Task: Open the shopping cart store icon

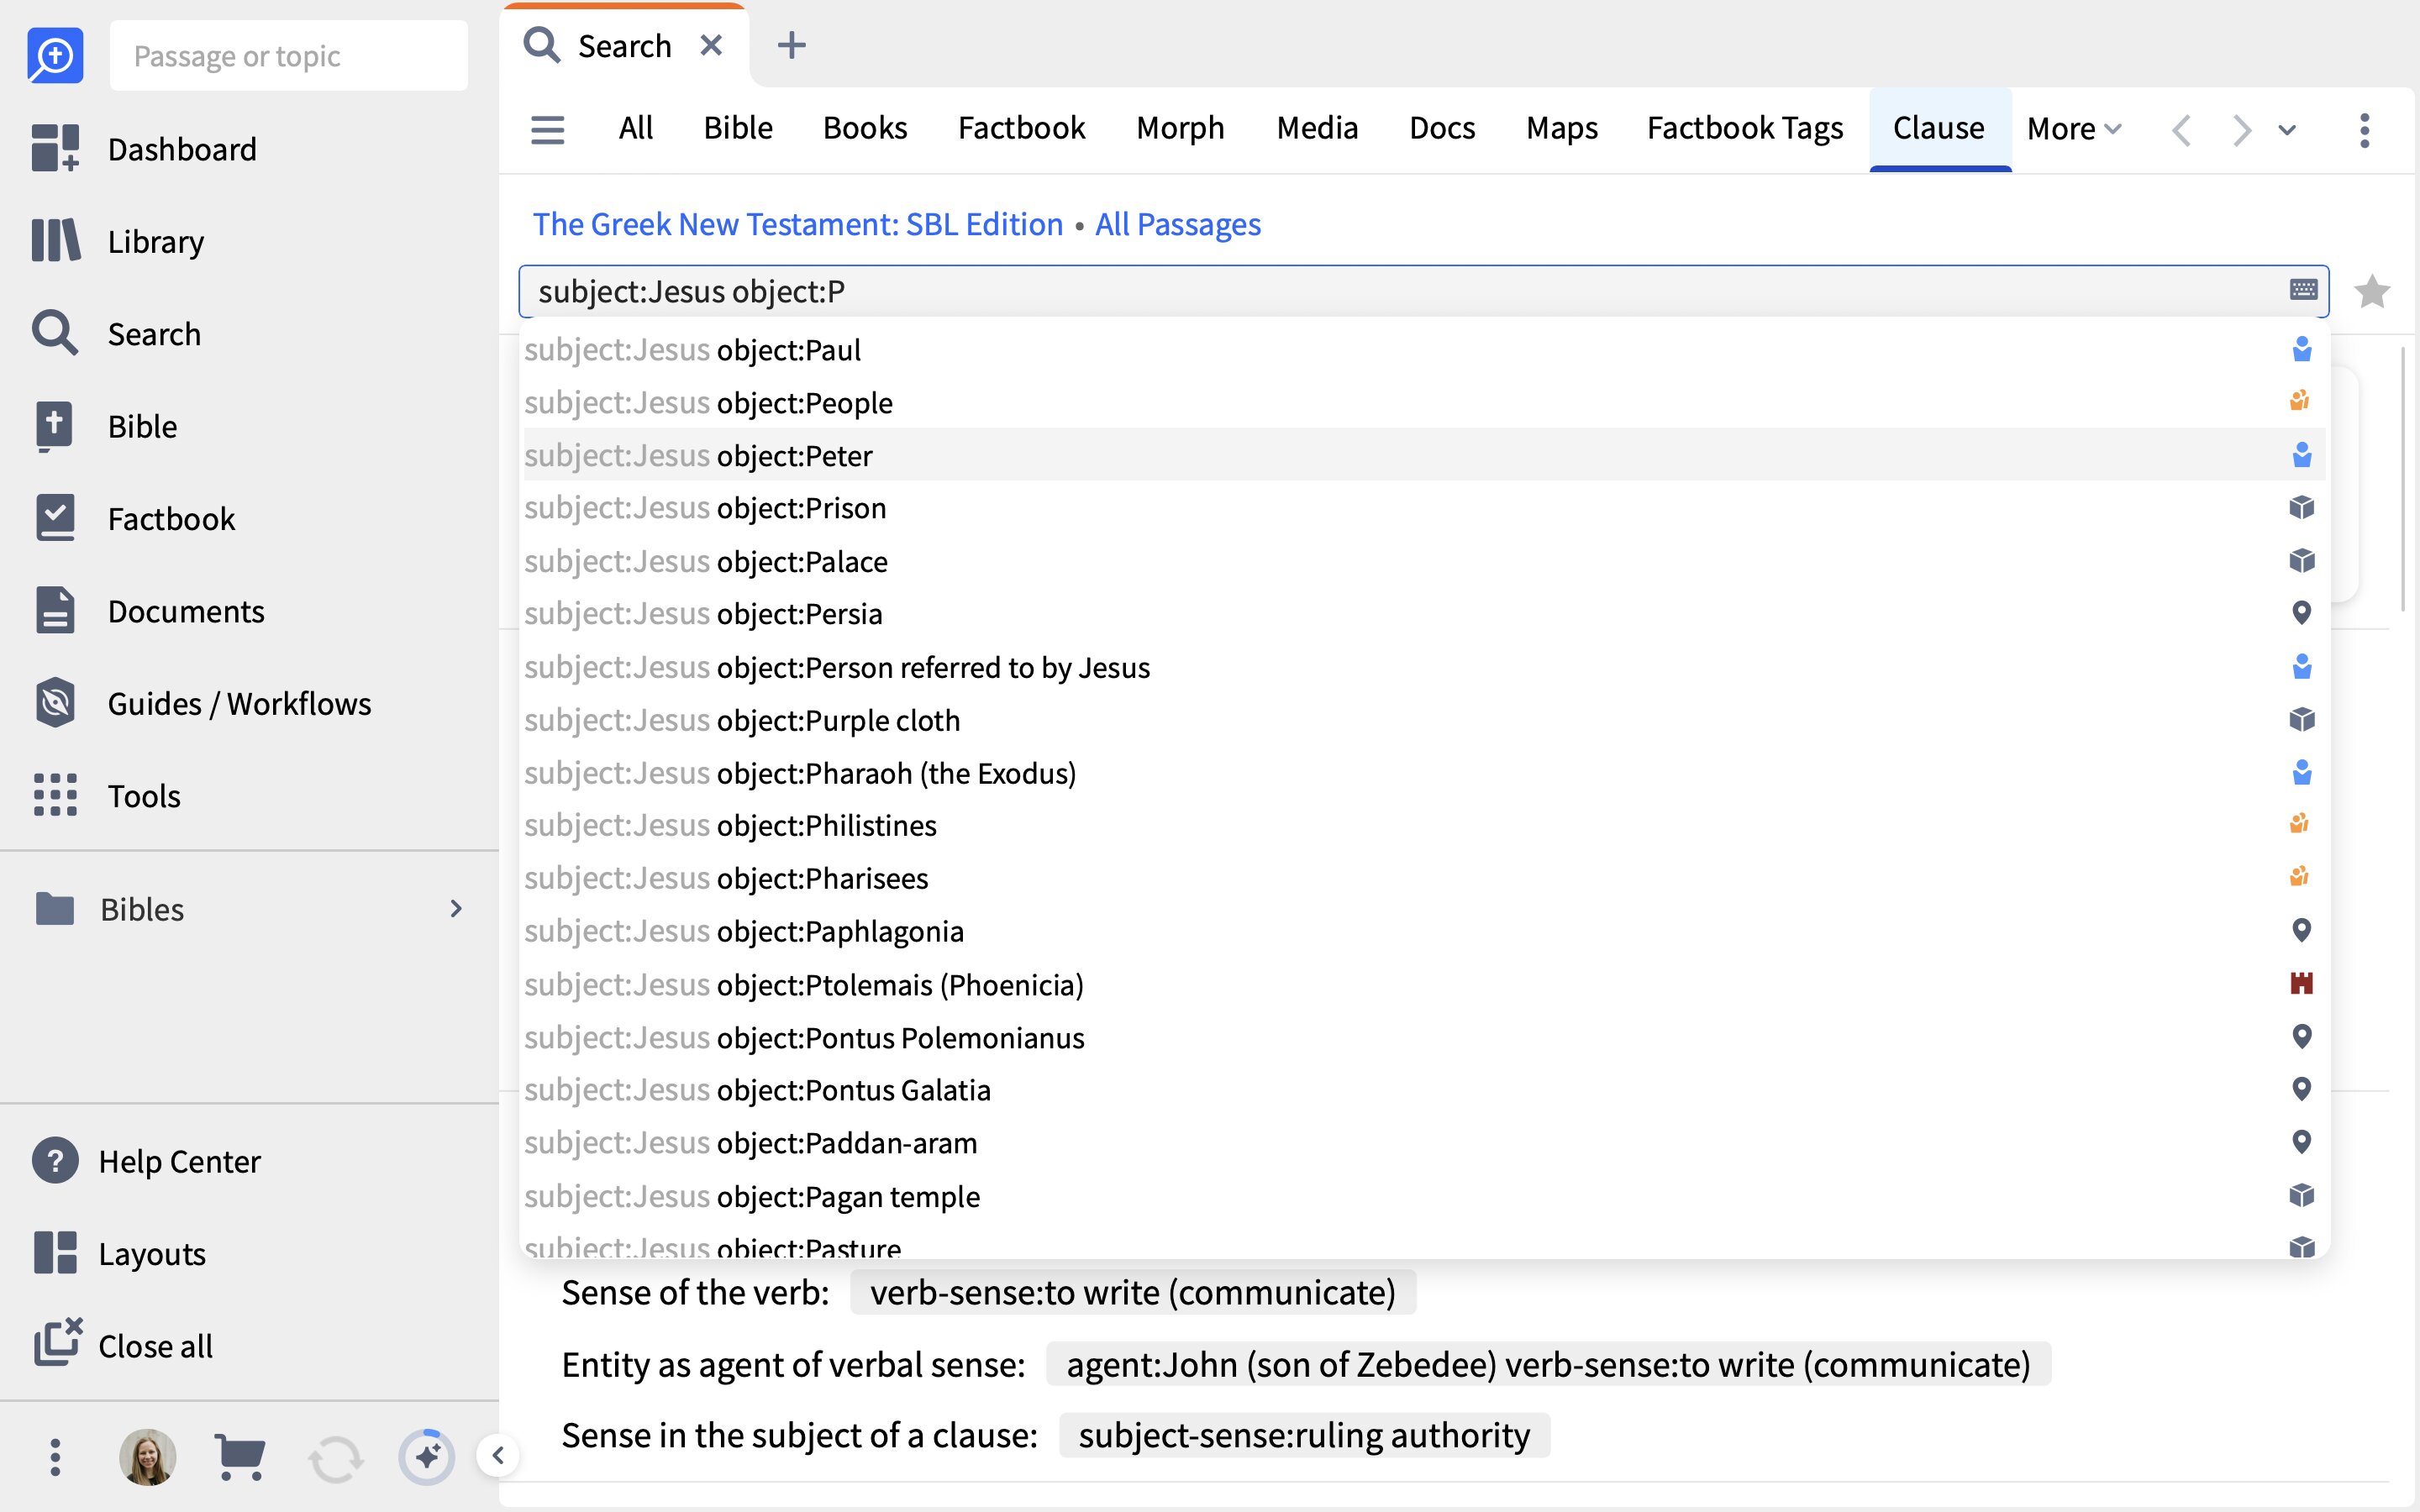Action: click(x=240, y=1457)
